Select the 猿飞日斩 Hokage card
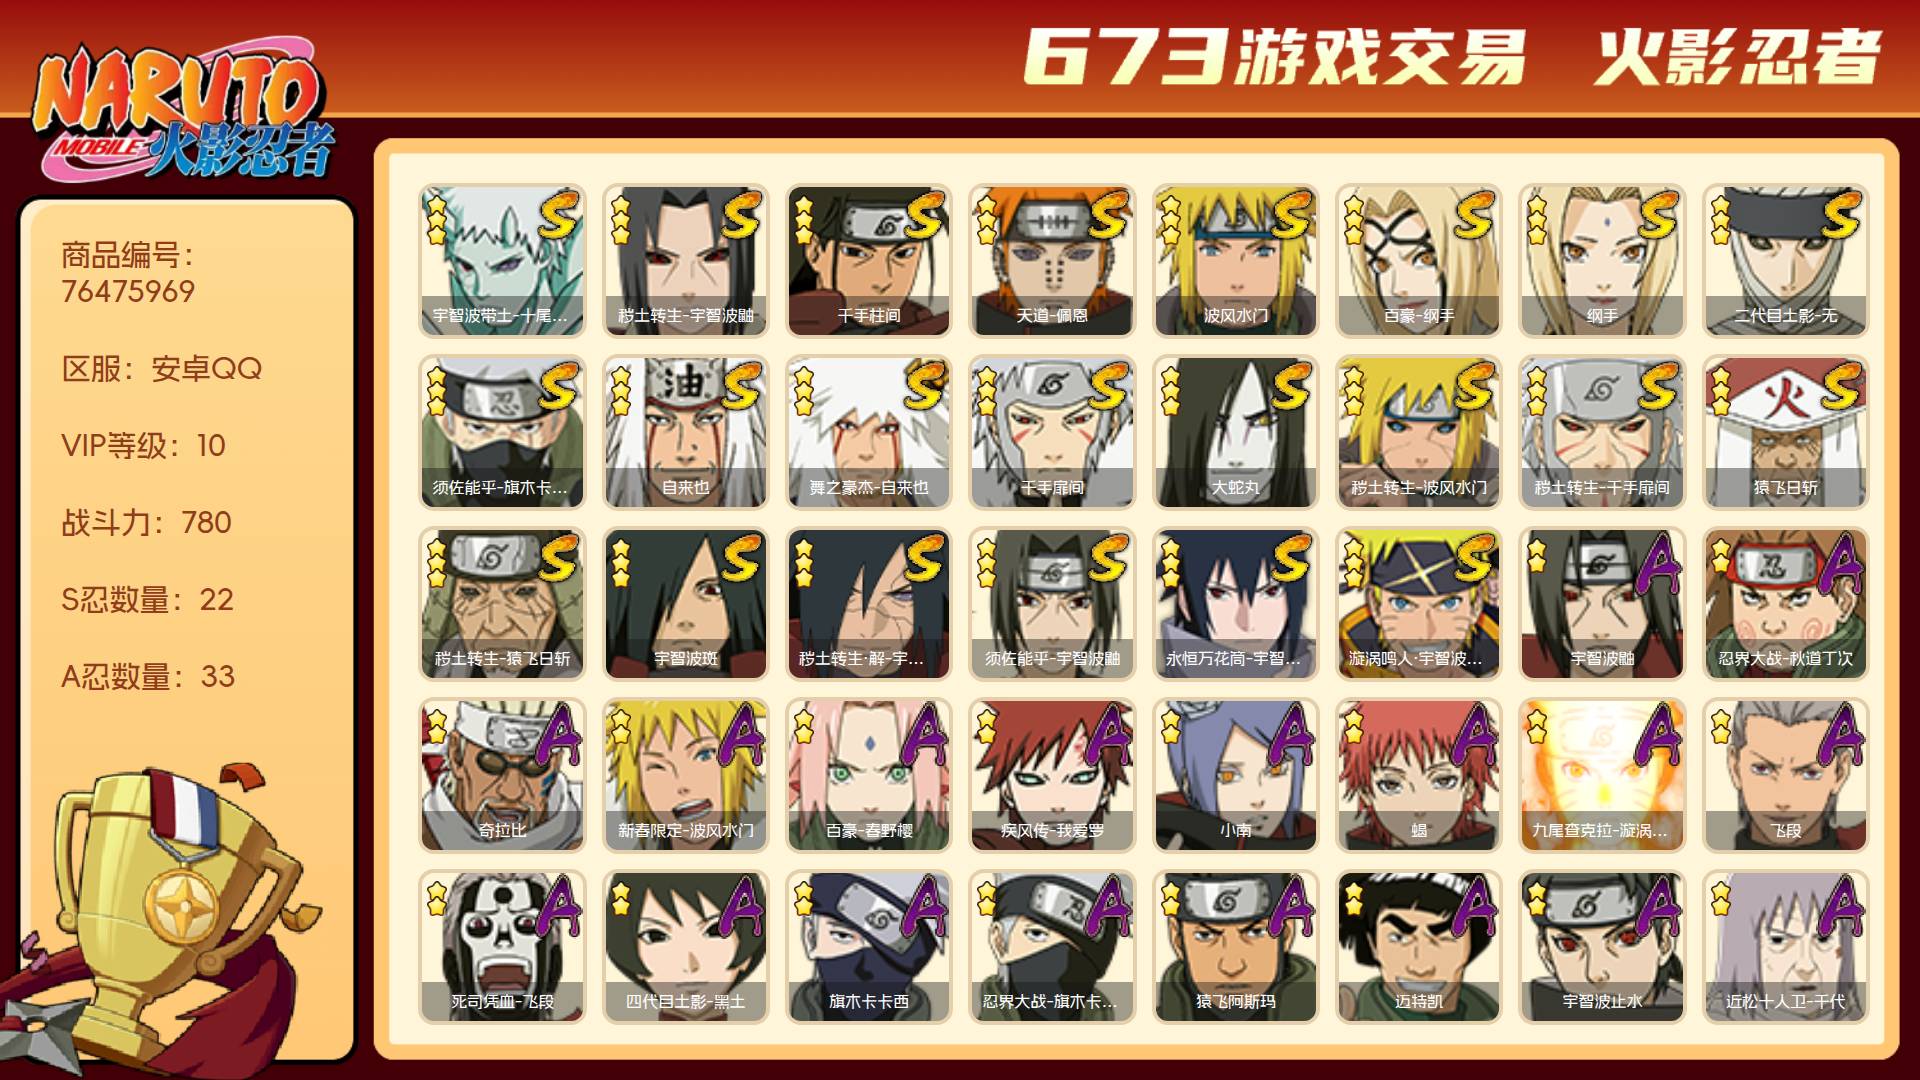 1785,433
